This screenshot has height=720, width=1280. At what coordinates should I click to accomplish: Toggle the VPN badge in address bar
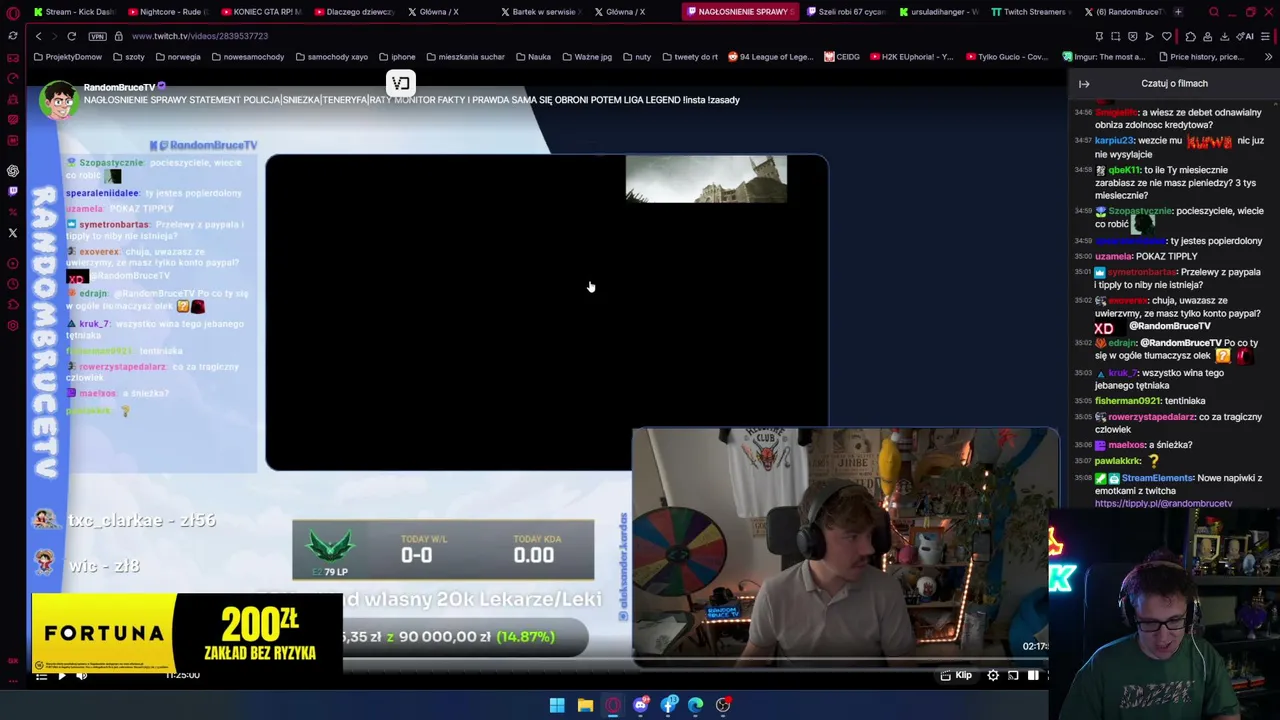point(97,36)
